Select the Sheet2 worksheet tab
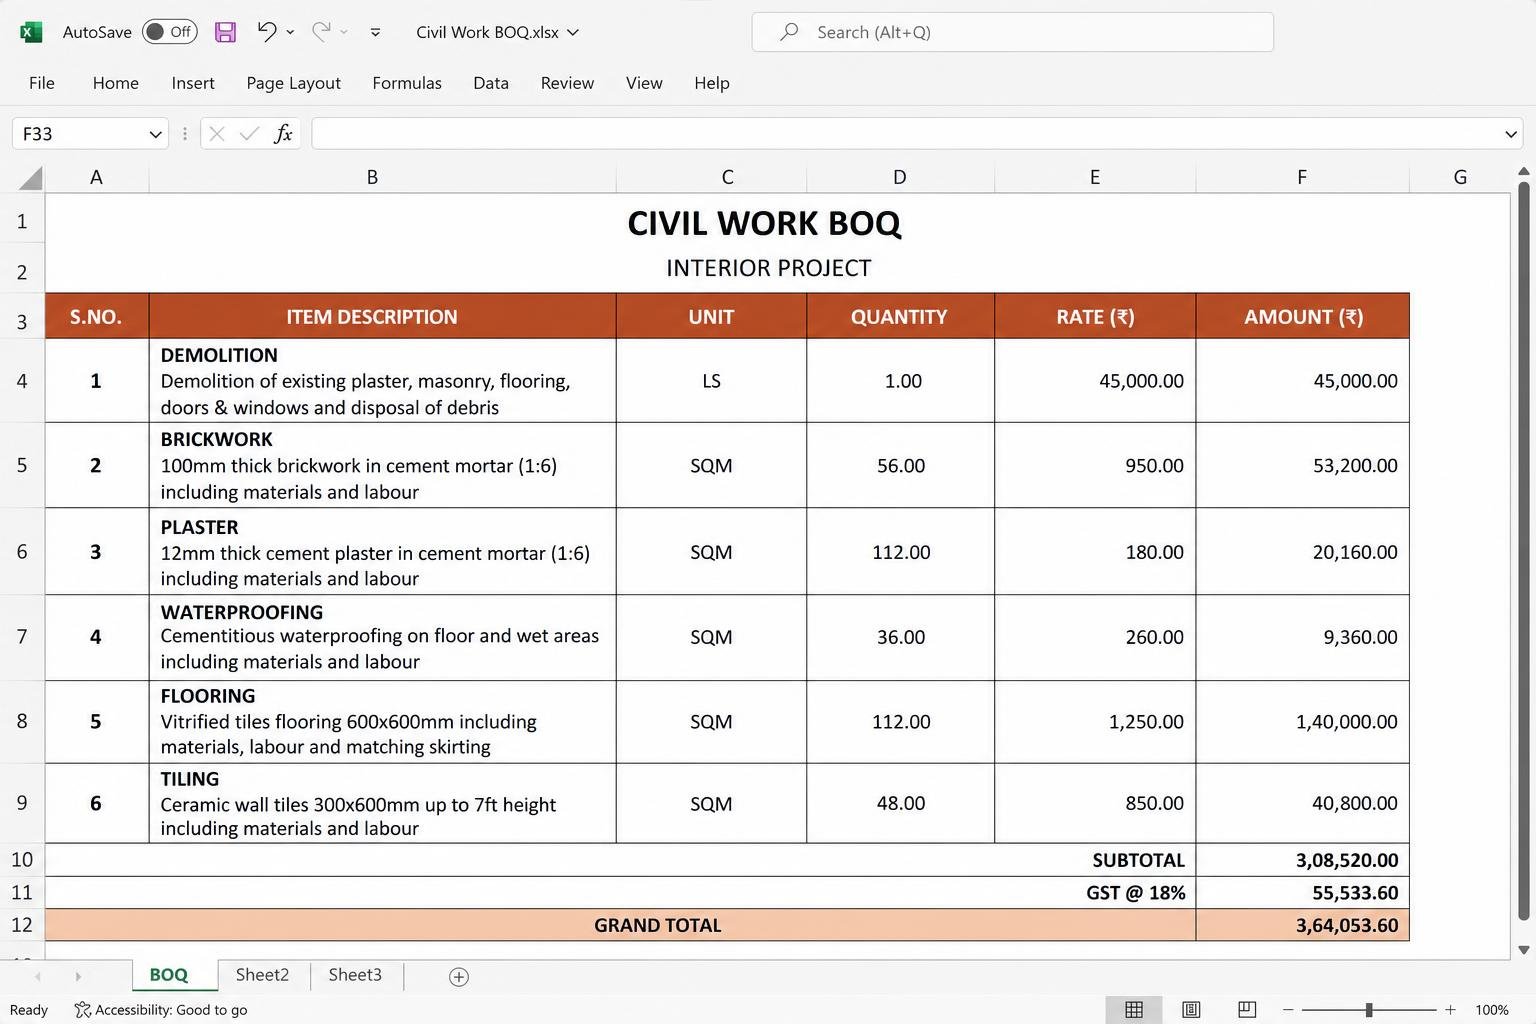The height and width of the screenshot is (1024, 1536). tap(262, 974)
